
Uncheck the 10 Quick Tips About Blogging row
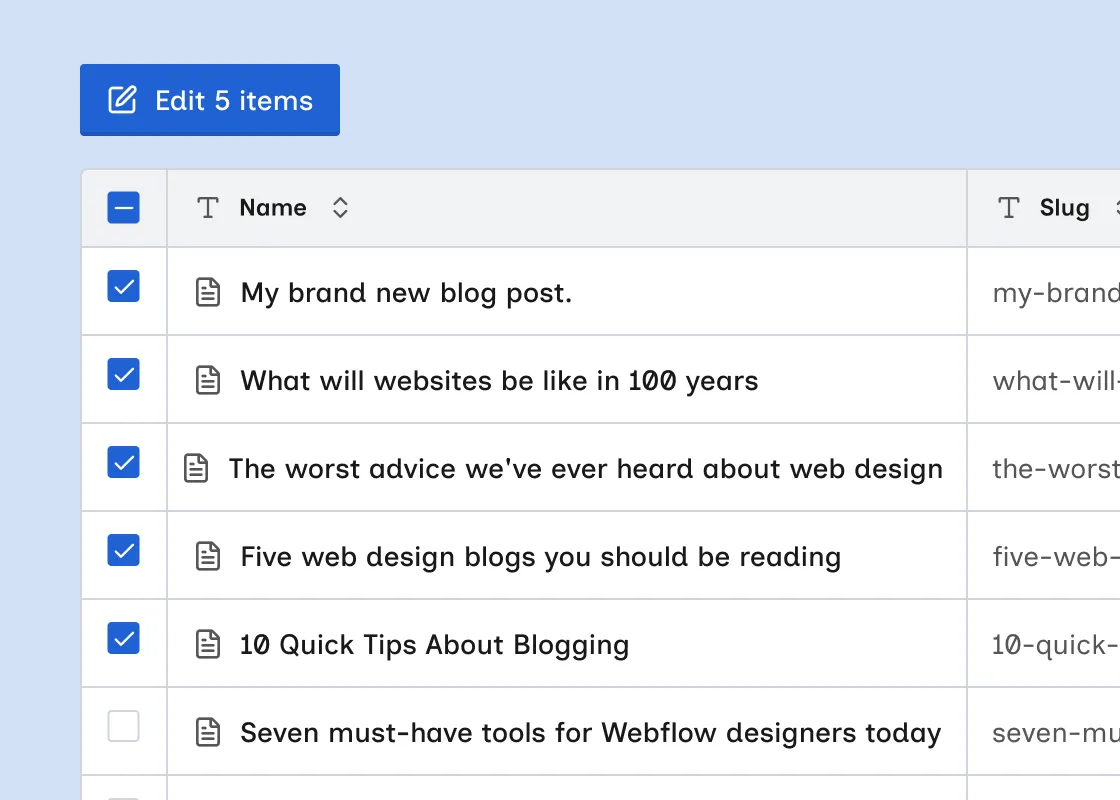coord(124,638)
